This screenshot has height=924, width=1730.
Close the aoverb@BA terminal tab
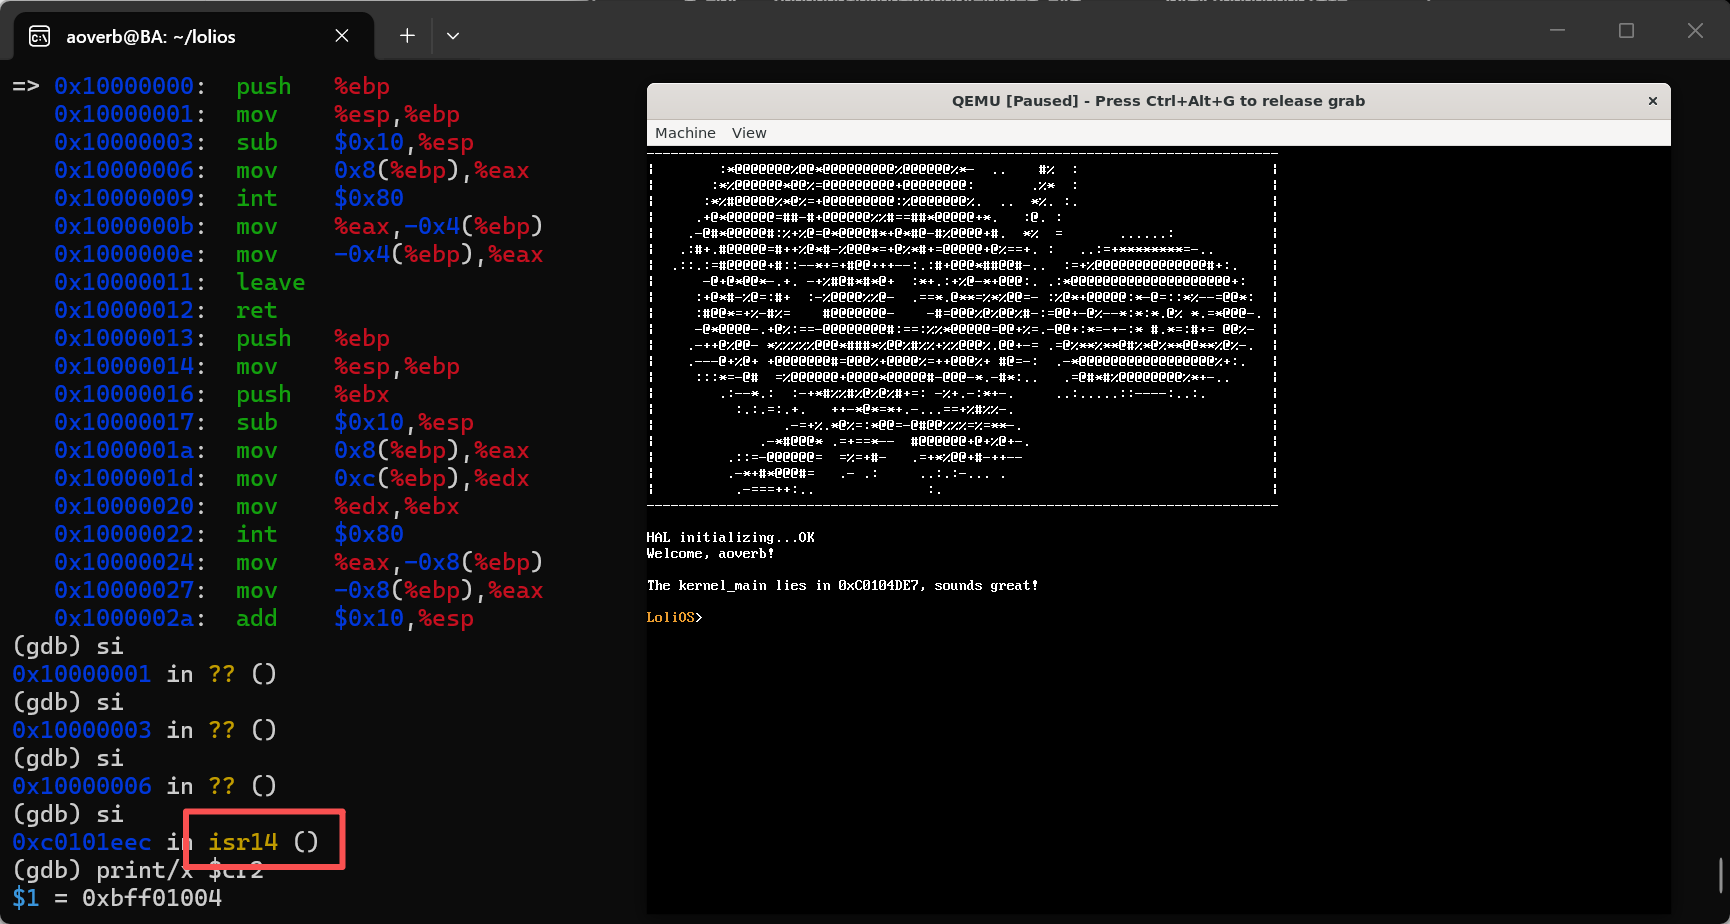point(342,36)
